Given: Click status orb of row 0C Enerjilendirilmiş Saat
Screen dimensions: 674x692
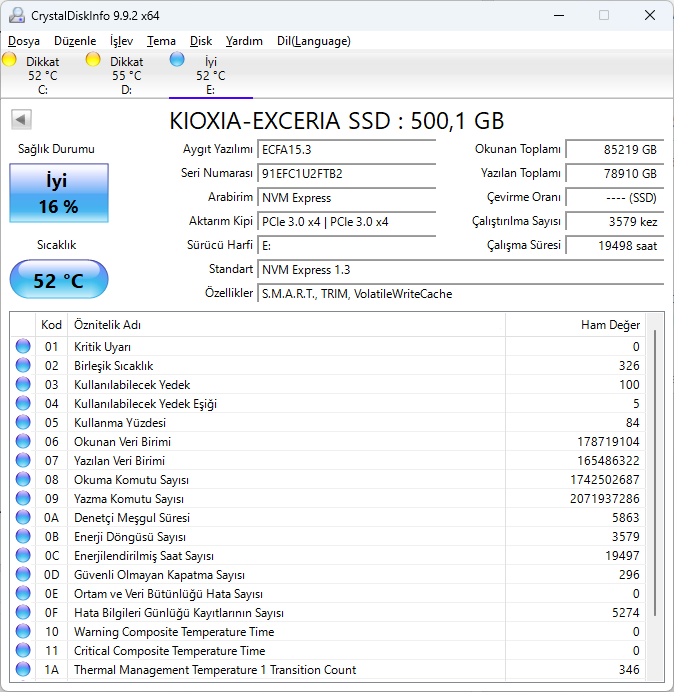Looking at the screenshot, I should click(23, 555).
